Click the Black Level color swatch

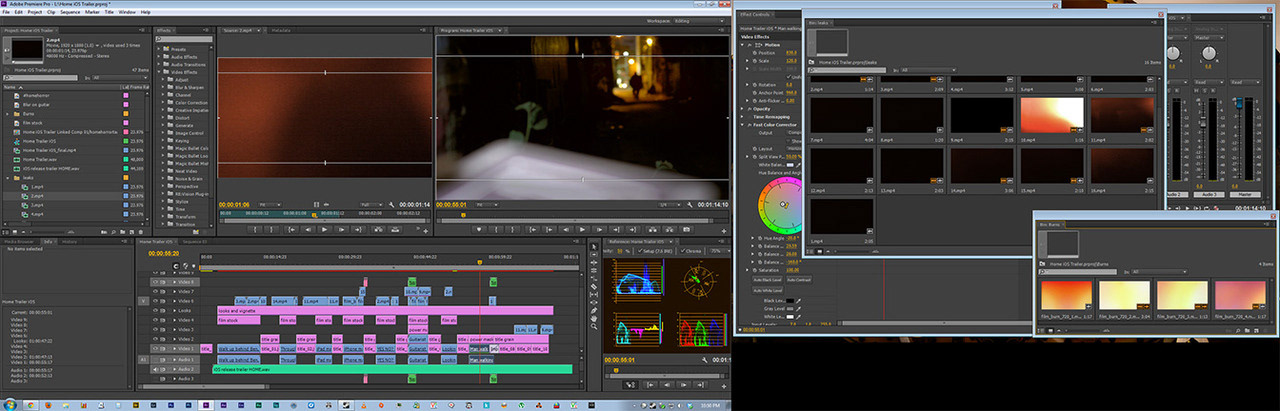790,300
